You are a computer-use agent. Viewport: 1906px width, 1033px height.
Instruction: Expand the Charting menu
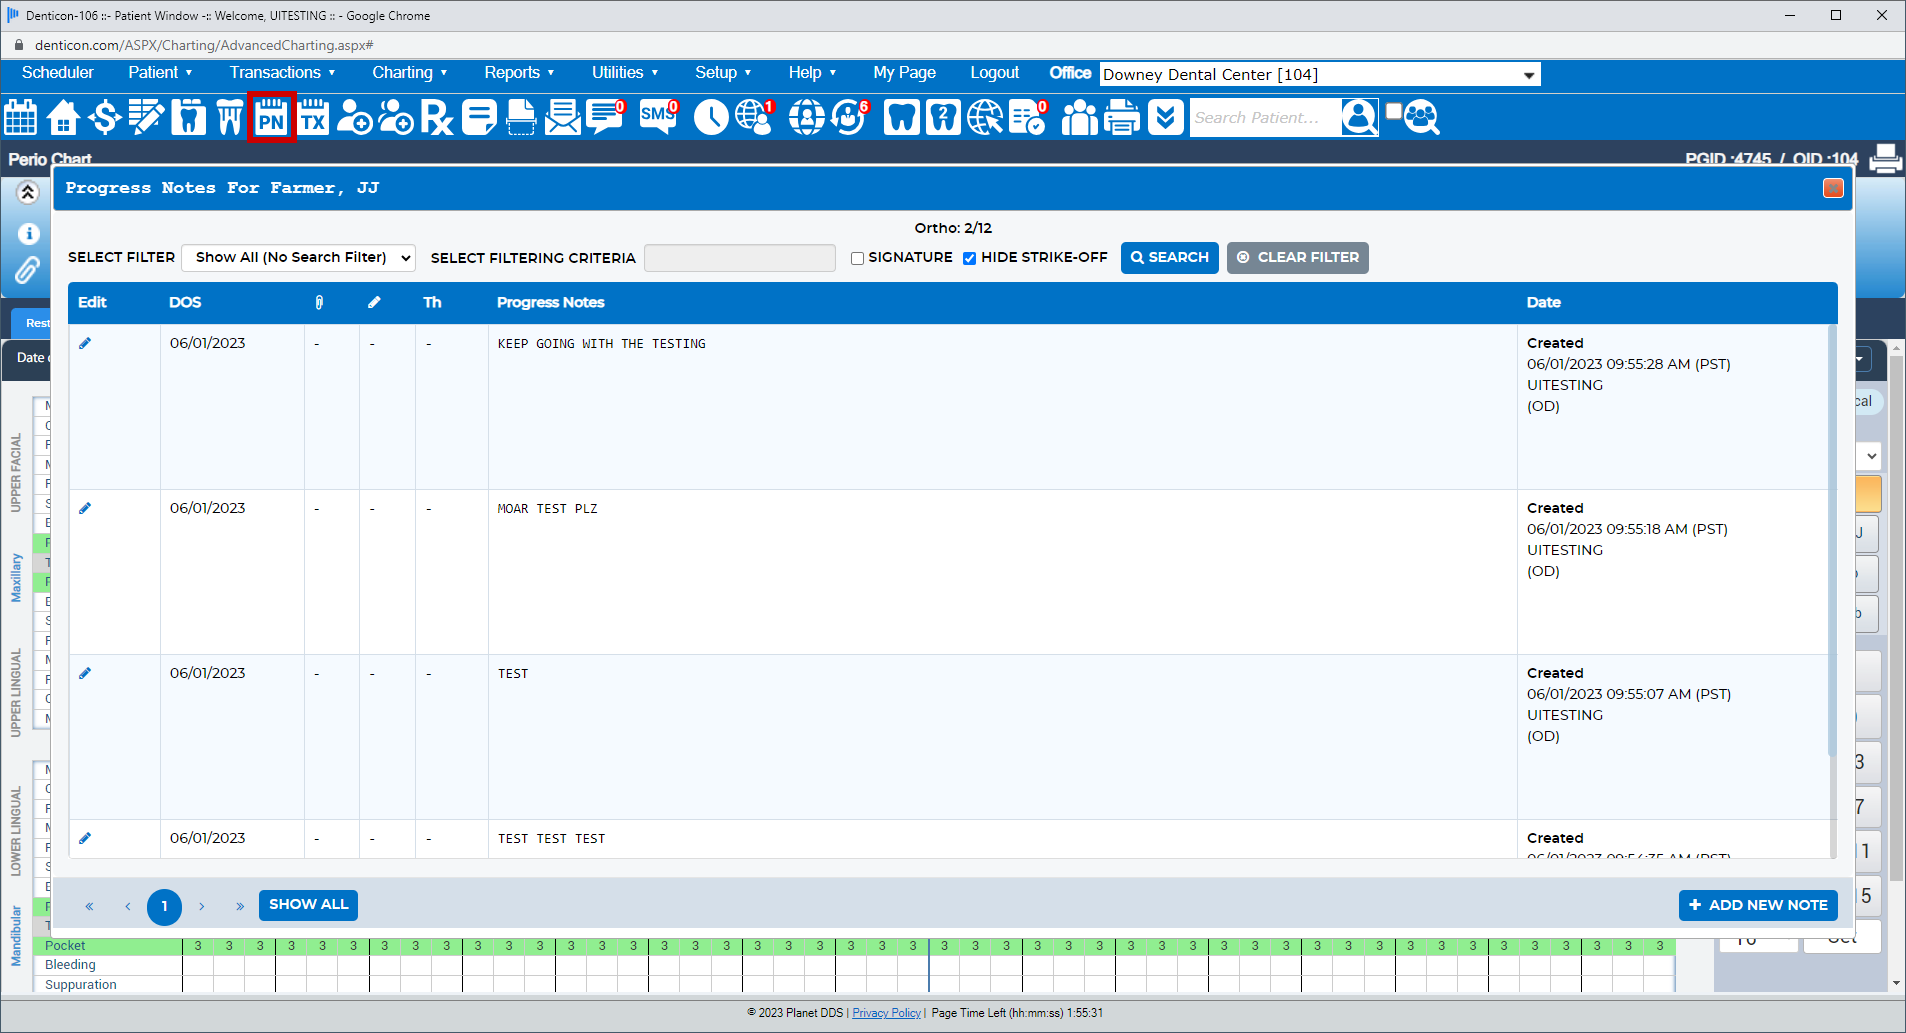[409, 72]
